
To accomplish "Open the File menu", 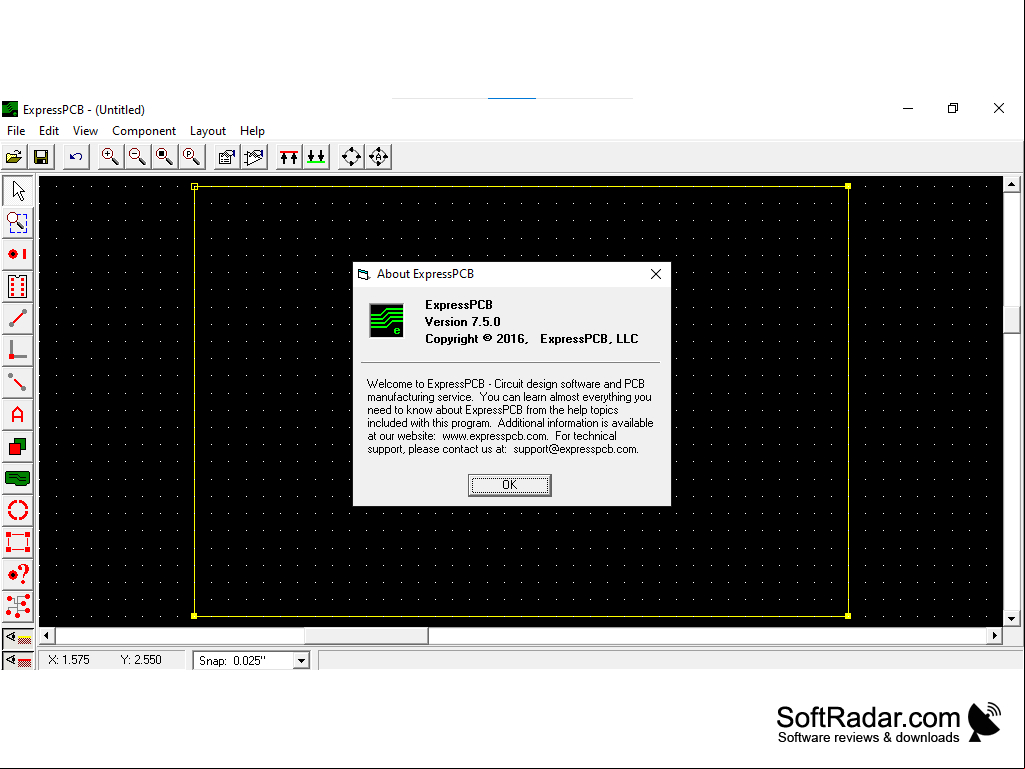I will (16, 131).
